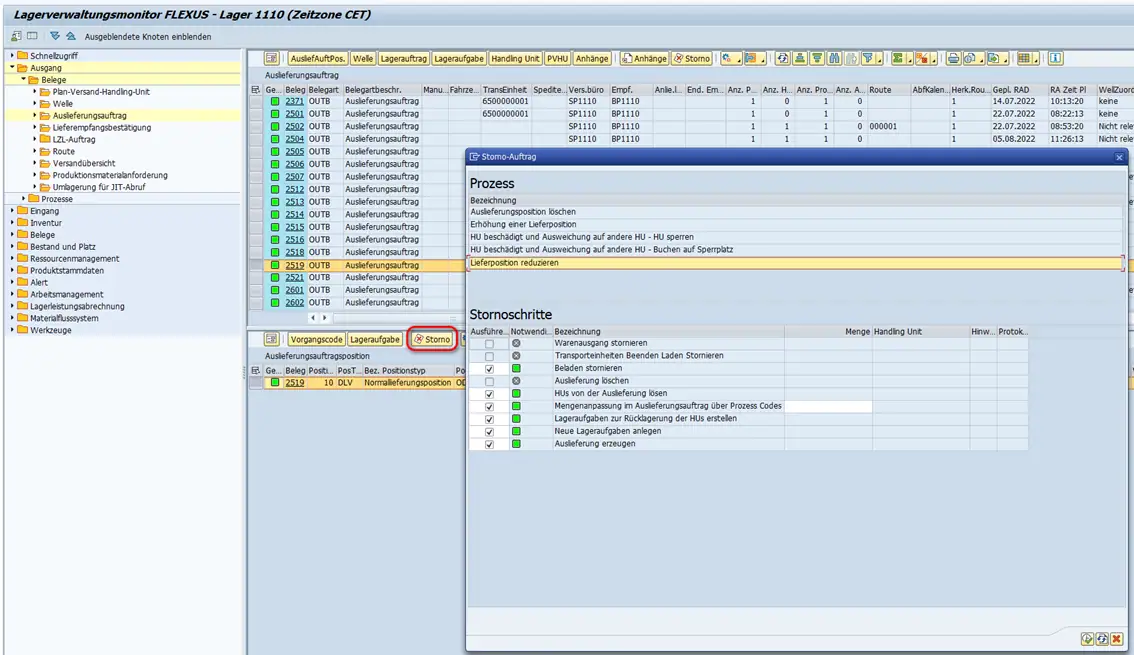
Task: Click the refresh icon in Storno-Auftrag dialog footer
Action: point(1101,638)
